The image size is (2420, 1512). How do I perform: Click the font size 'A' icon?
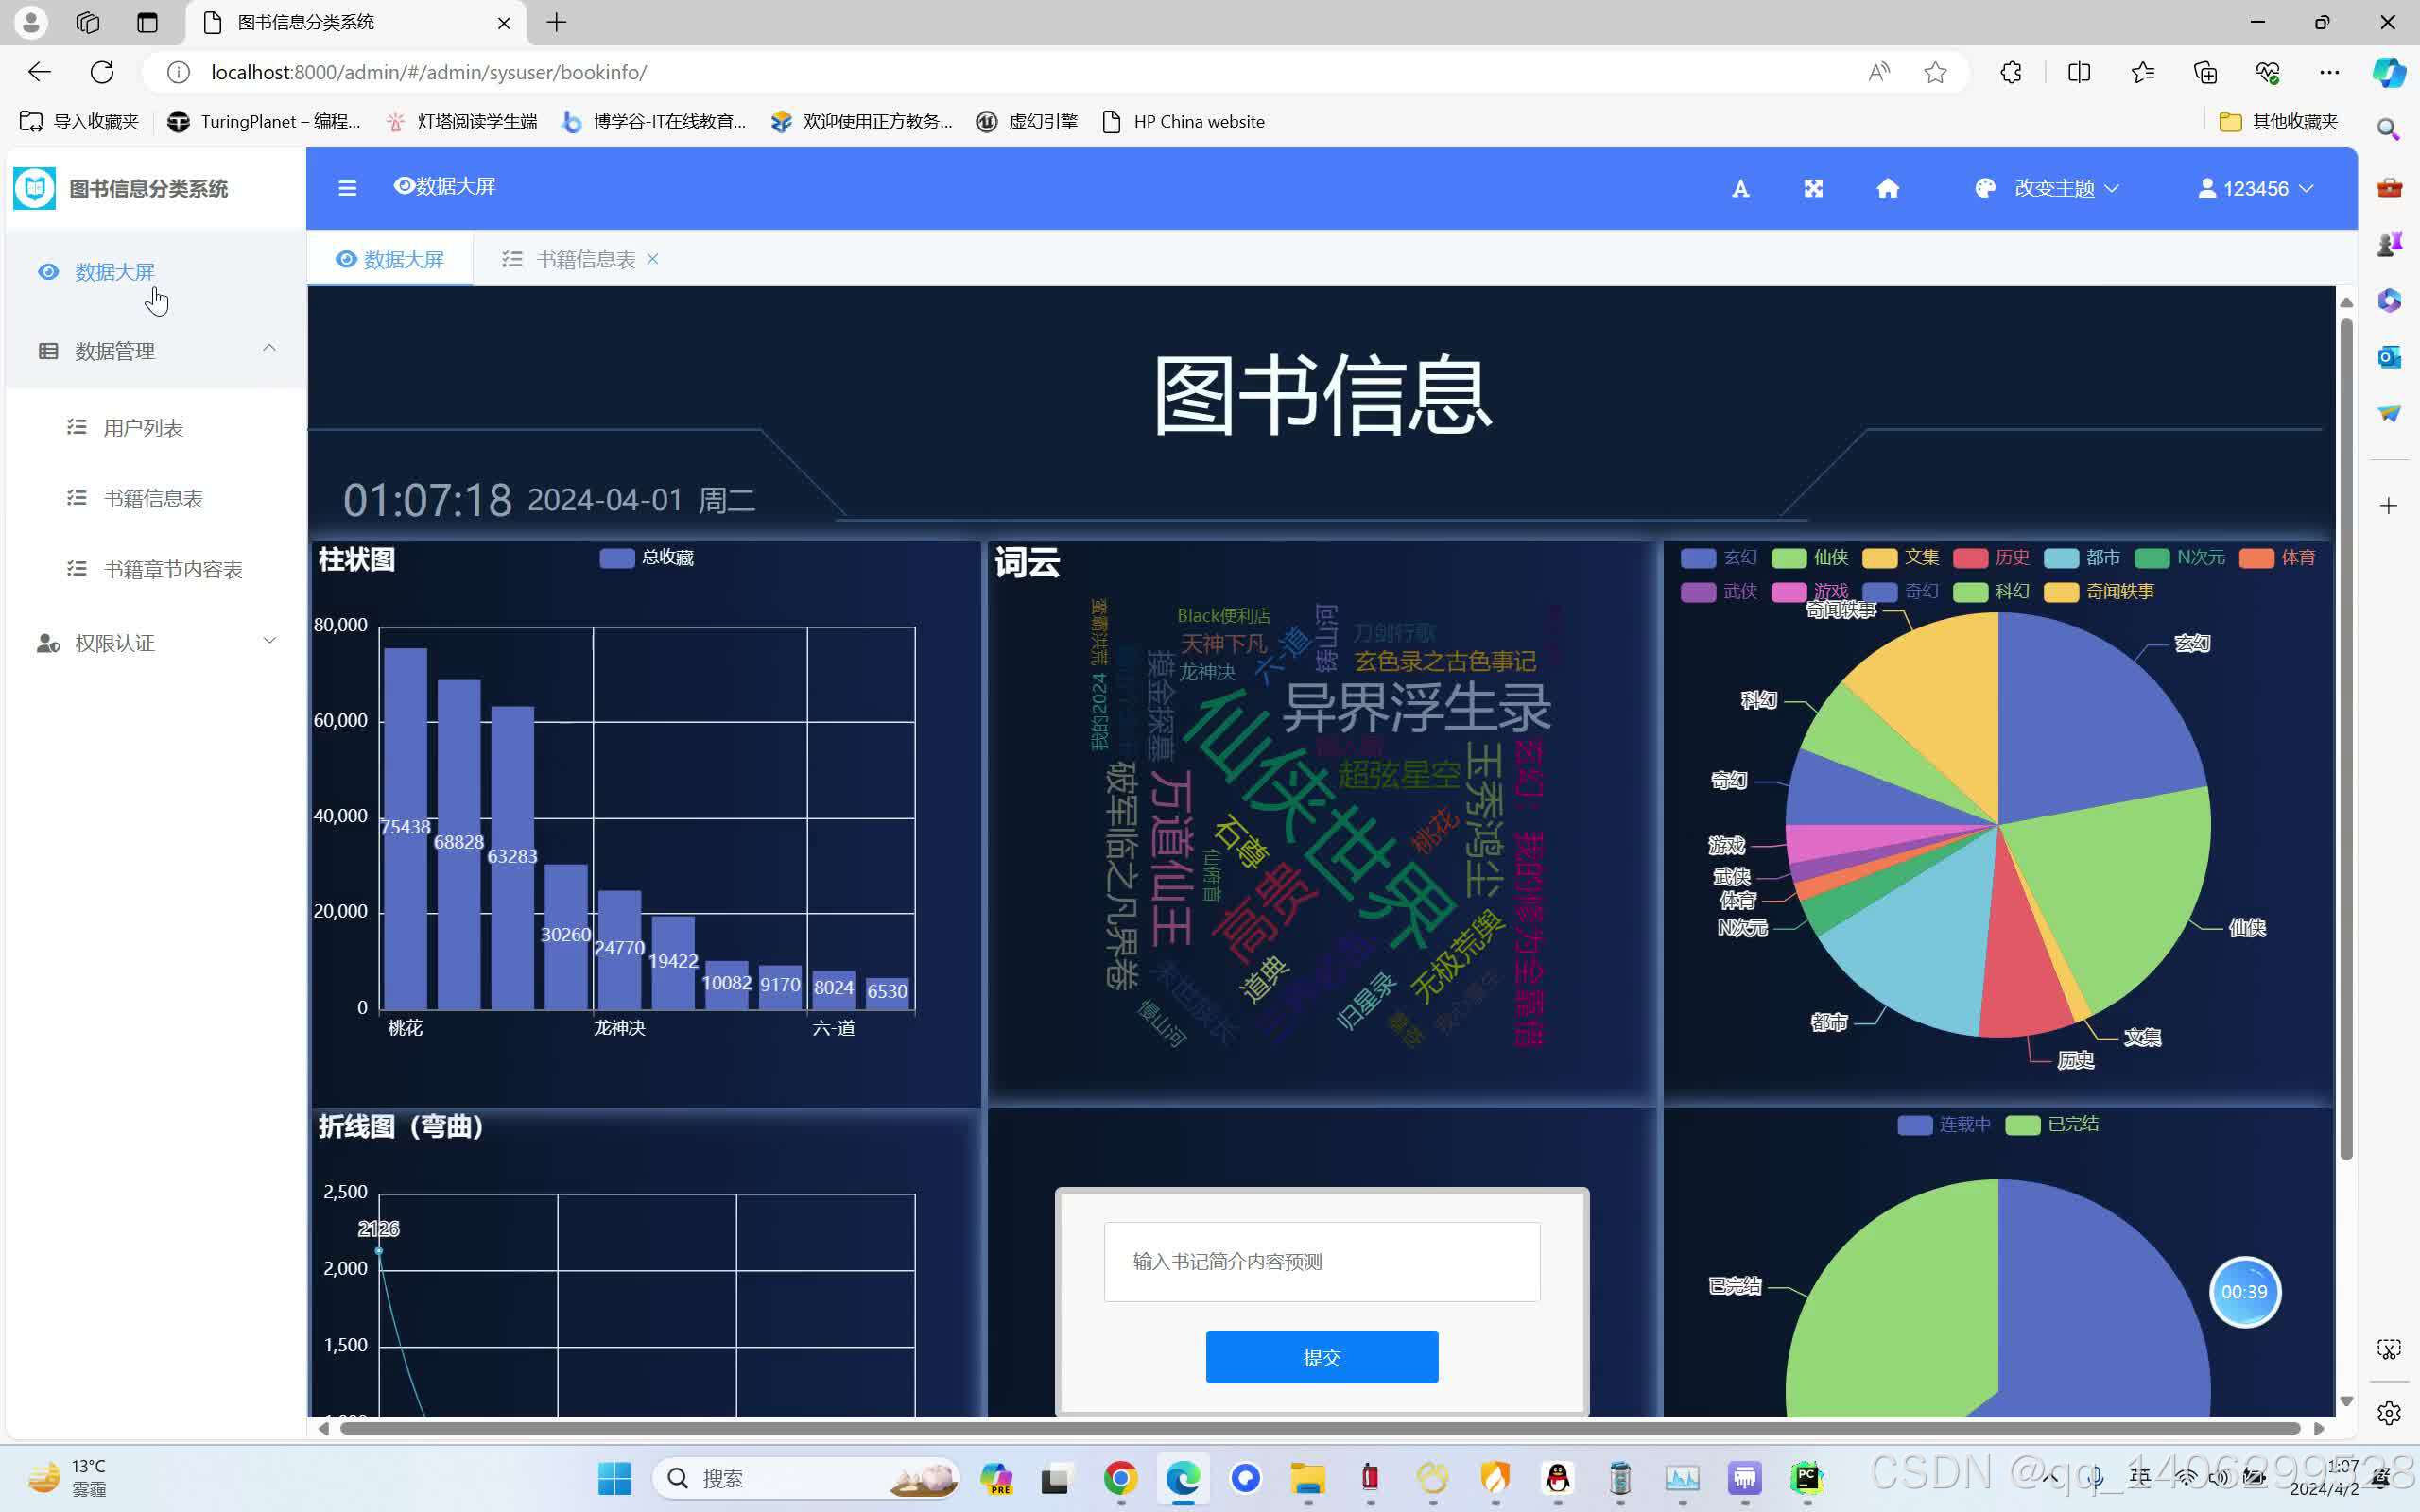[1740, 189]
